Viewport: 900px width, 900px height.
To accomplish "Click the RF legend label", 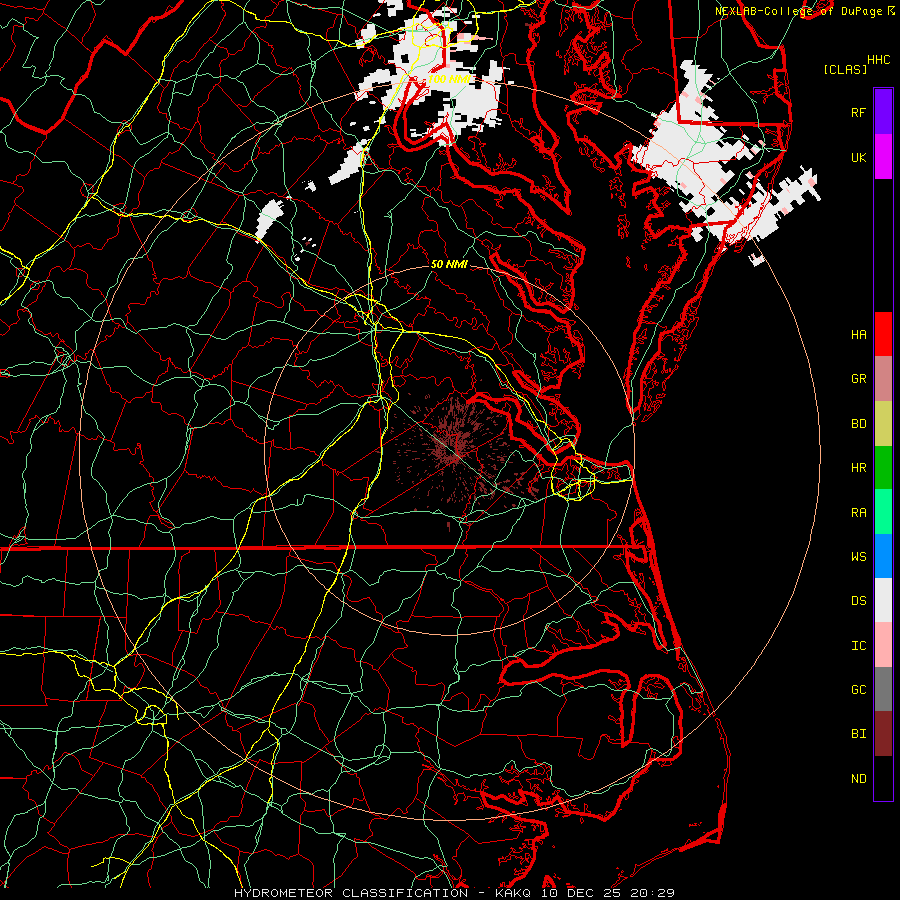I will tap(858, 112).
